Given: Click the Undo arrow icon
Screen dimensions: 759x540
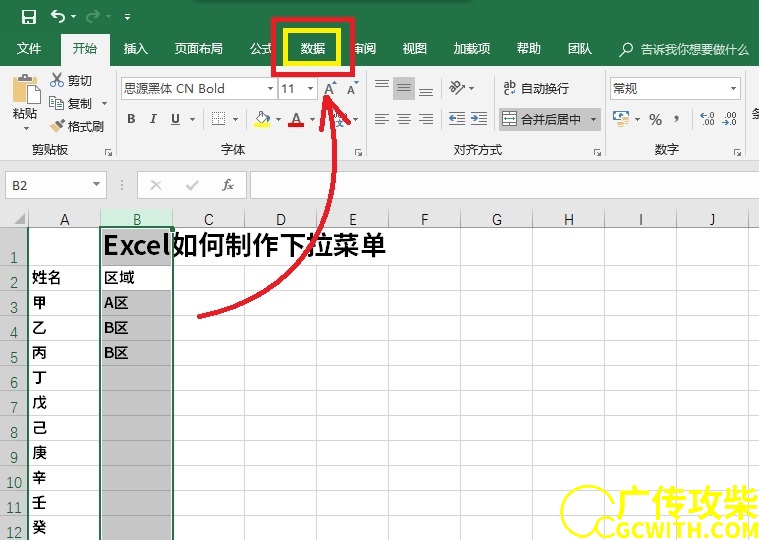Looking at the screenshot, I should 58,17.
